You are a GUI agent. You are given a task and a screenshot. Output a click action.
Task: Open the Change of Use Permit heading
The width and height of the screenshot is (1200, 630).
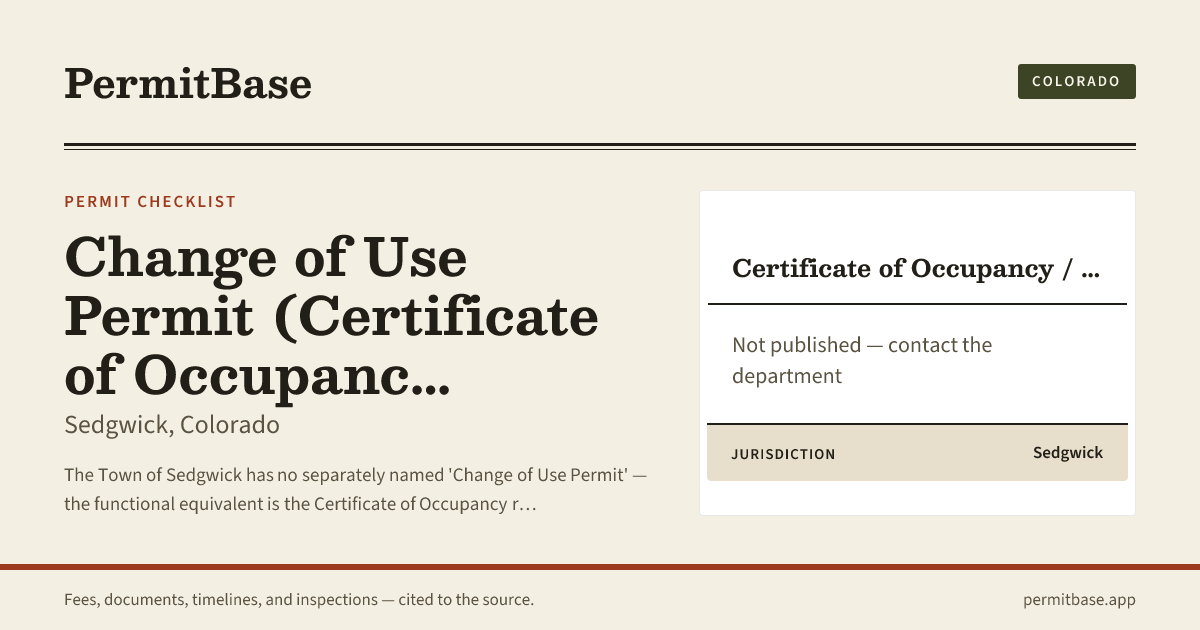[331, 316]
